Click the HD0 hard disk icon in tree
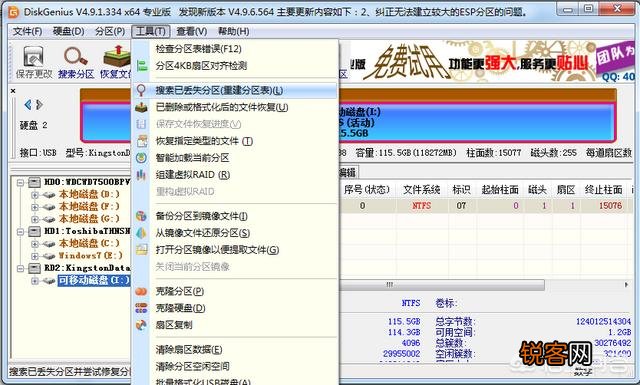Image resolution: width=640 pixels, height=385 pixels. click(34, 182)
